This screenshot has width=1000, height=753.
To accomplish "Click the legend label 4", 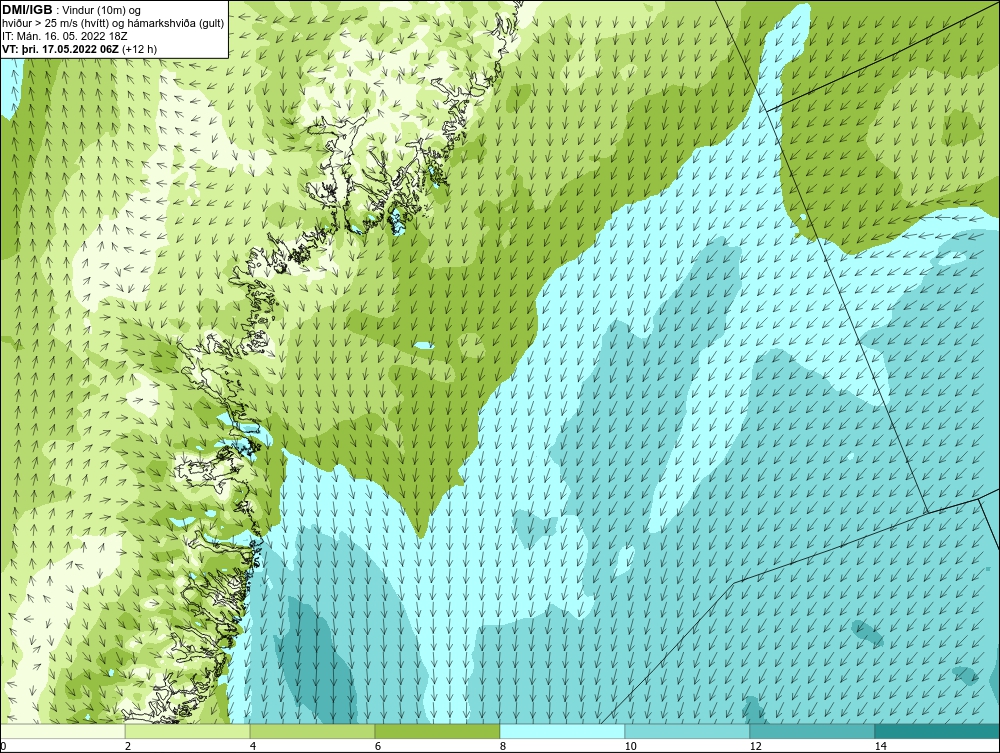I will [x=253, y=746].
